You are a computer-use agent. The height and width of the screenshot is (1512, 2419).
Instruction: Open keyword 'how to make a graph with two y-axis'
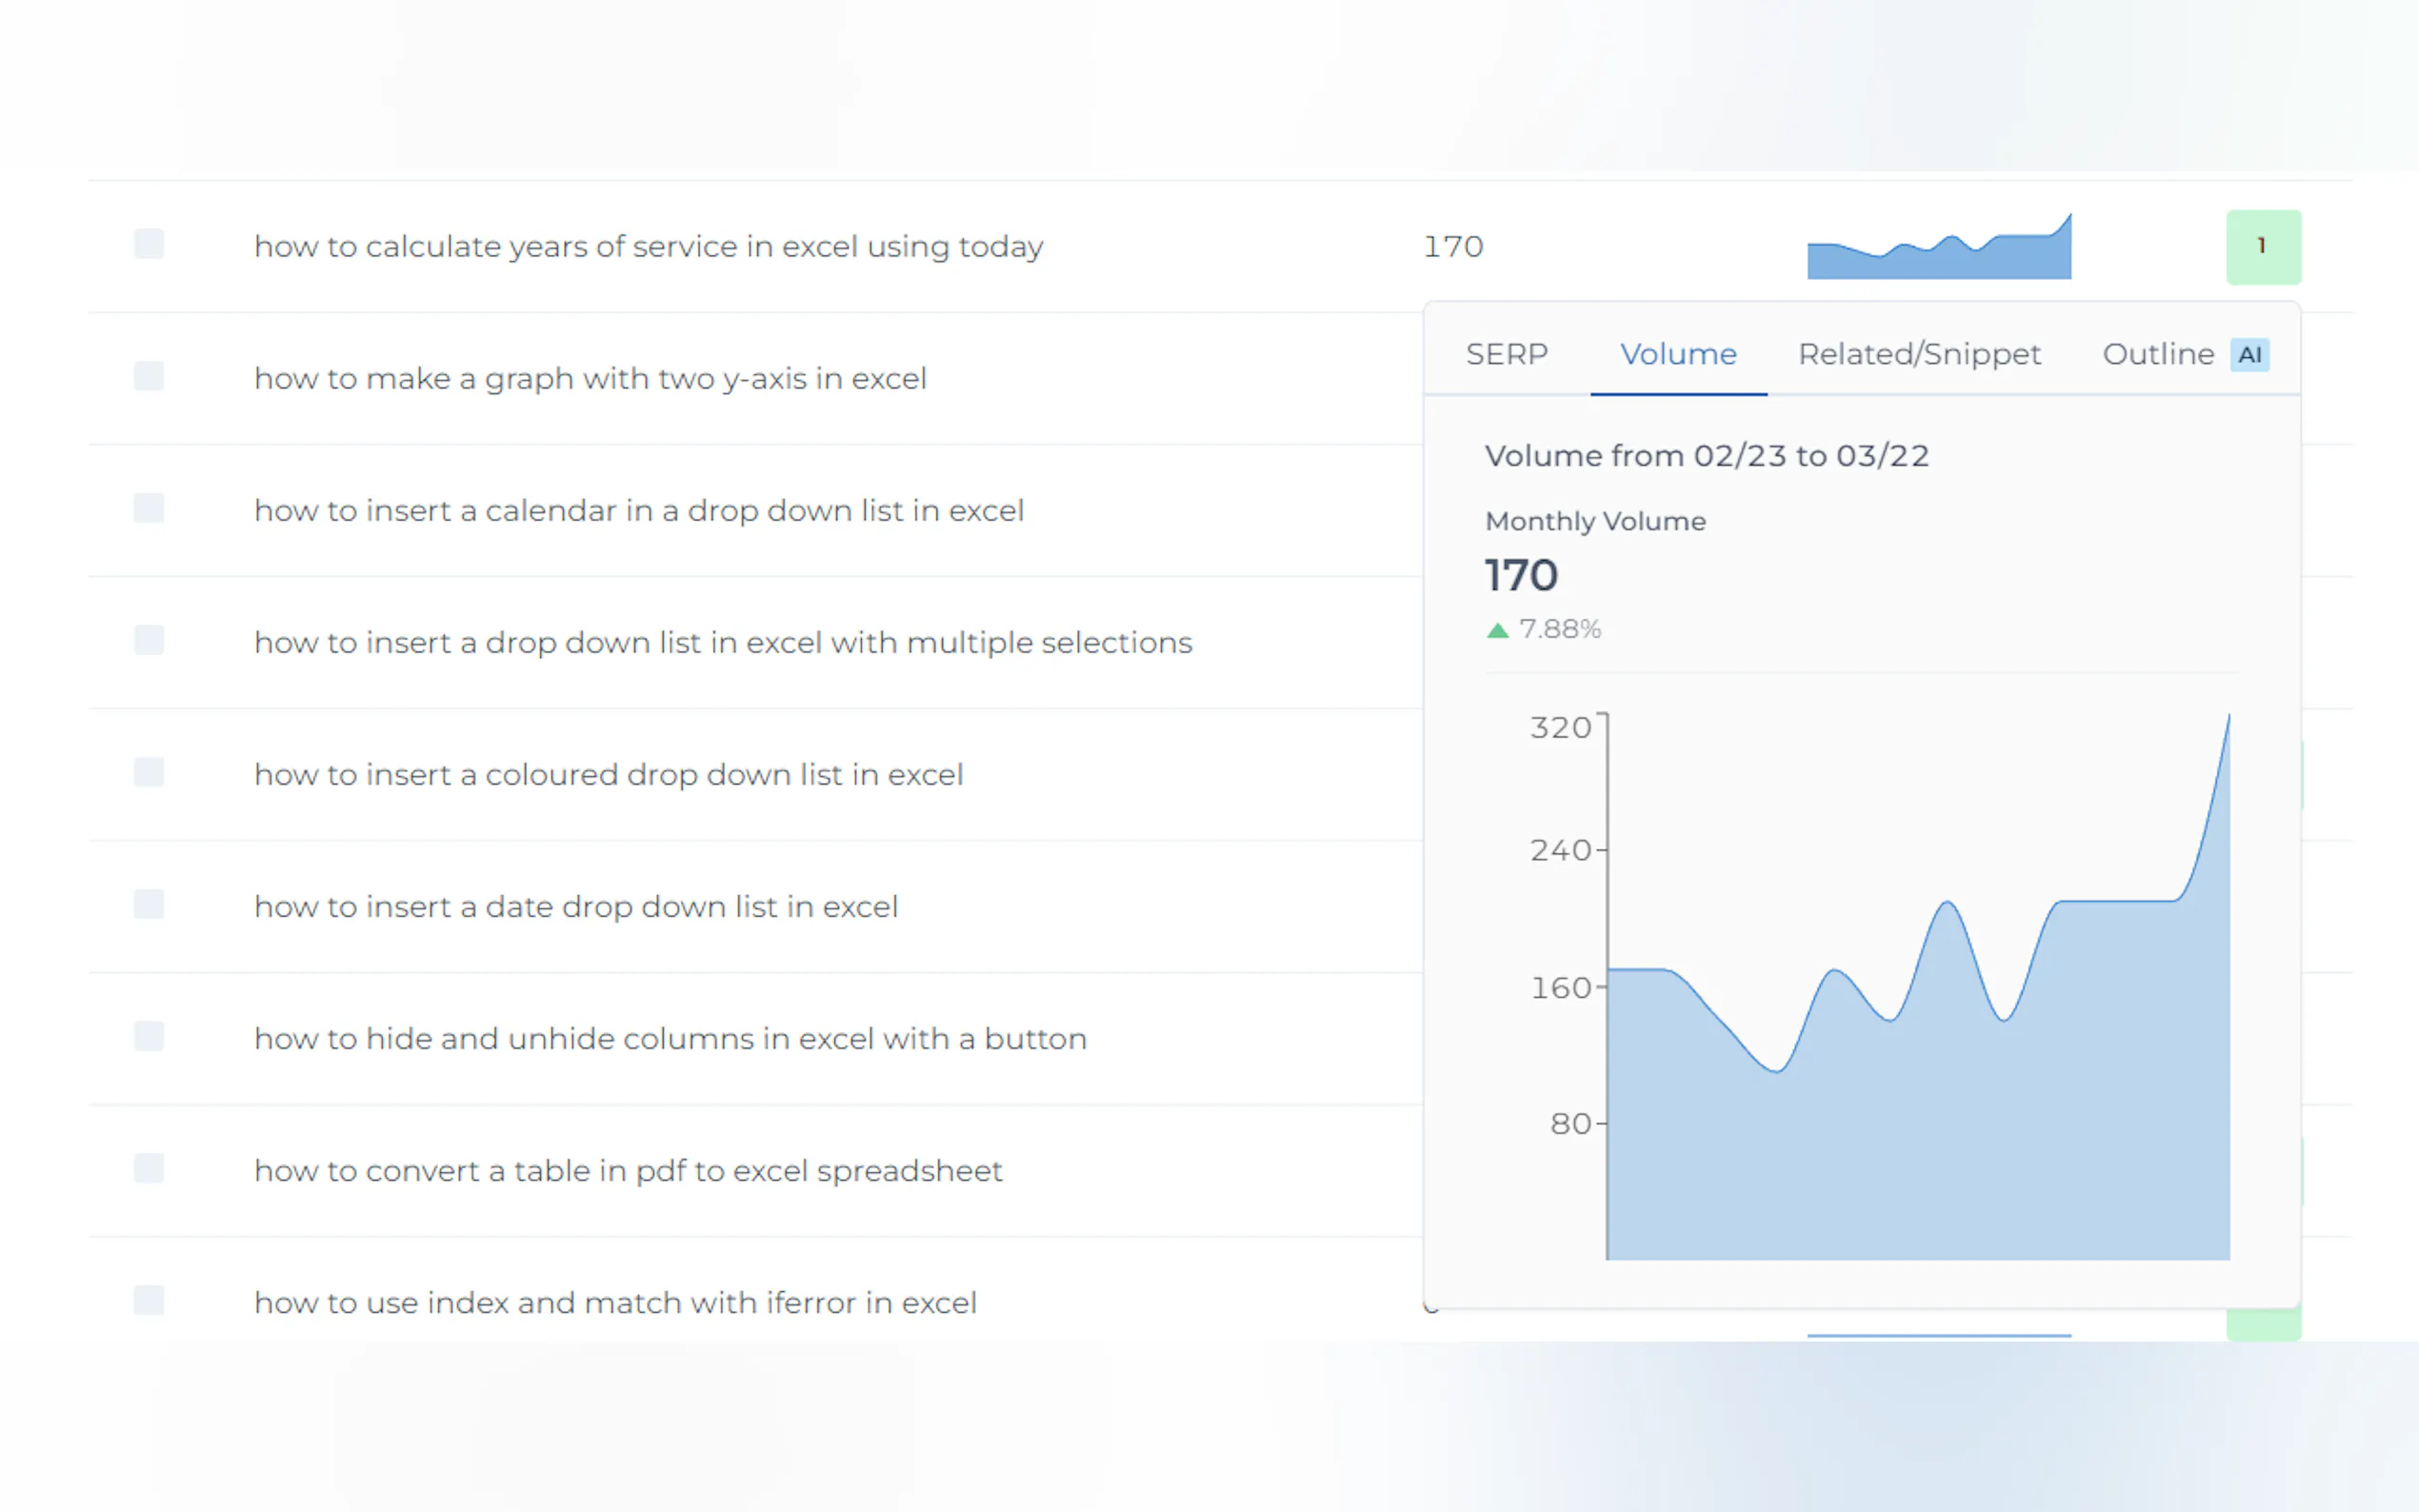[x=590, y=378]
